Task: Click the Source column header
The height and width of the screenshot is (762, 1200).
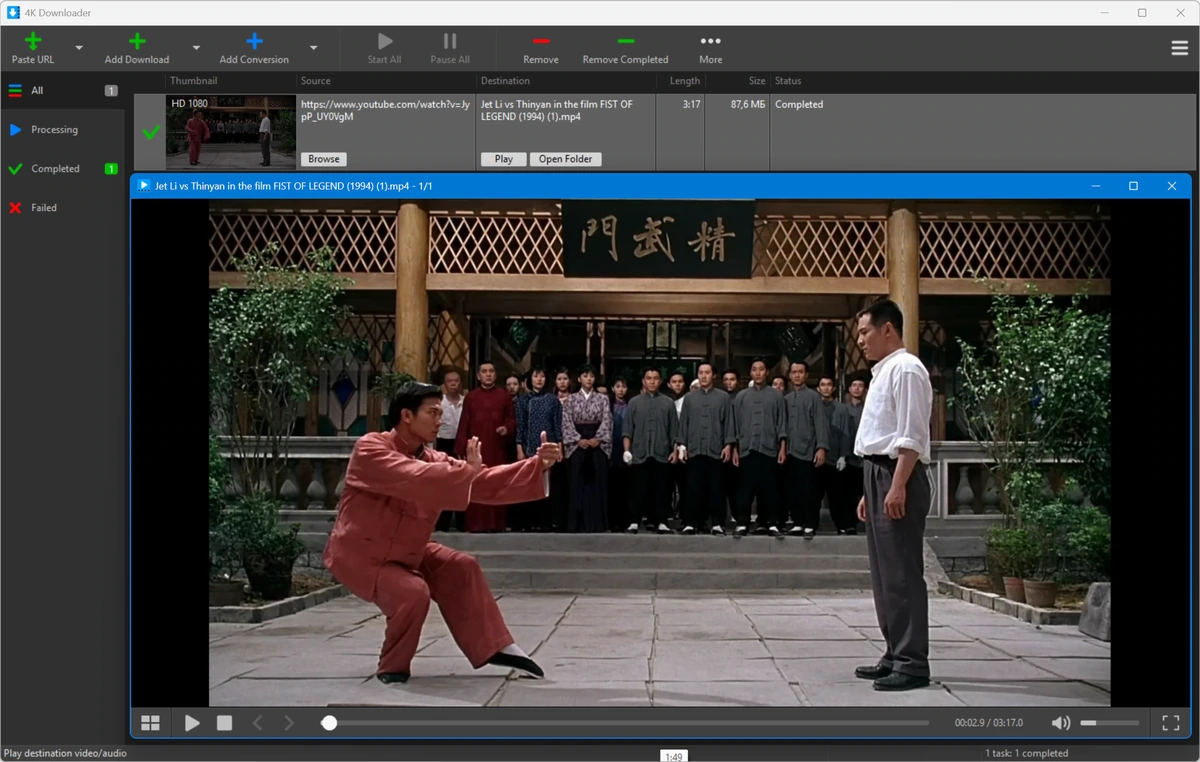Action: tap(316, 81)
